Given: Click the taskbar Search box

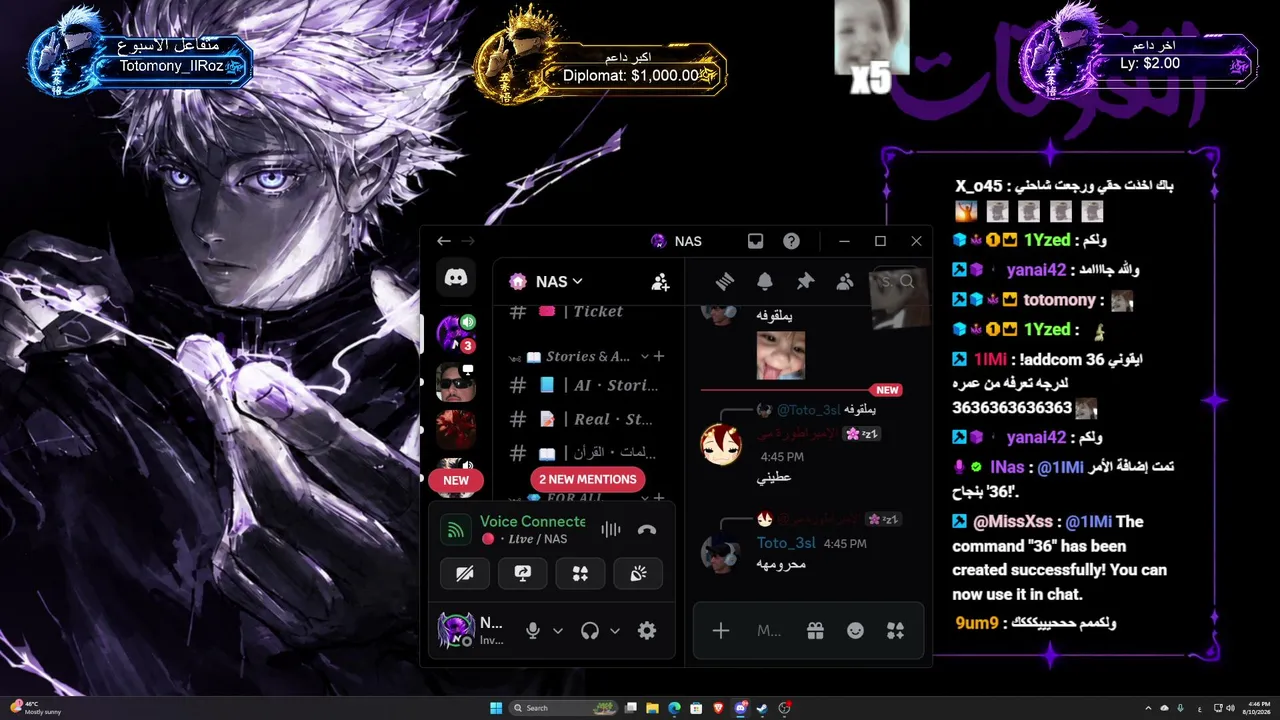Looking at the screenshot, I should pos(564,708).
